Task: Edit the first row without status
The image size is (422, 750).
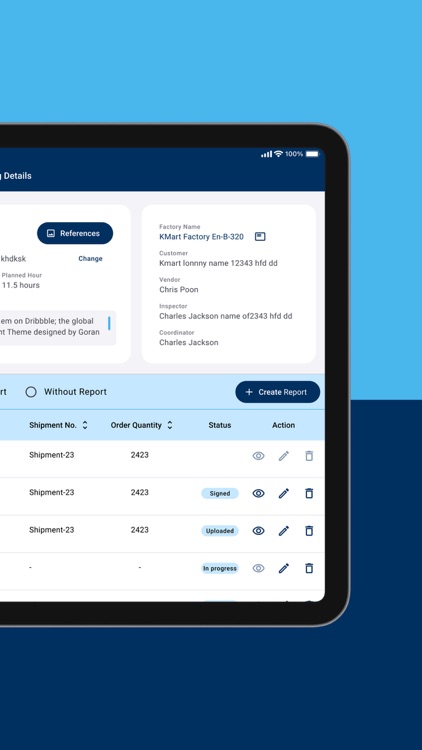Action: pos(284,456)
